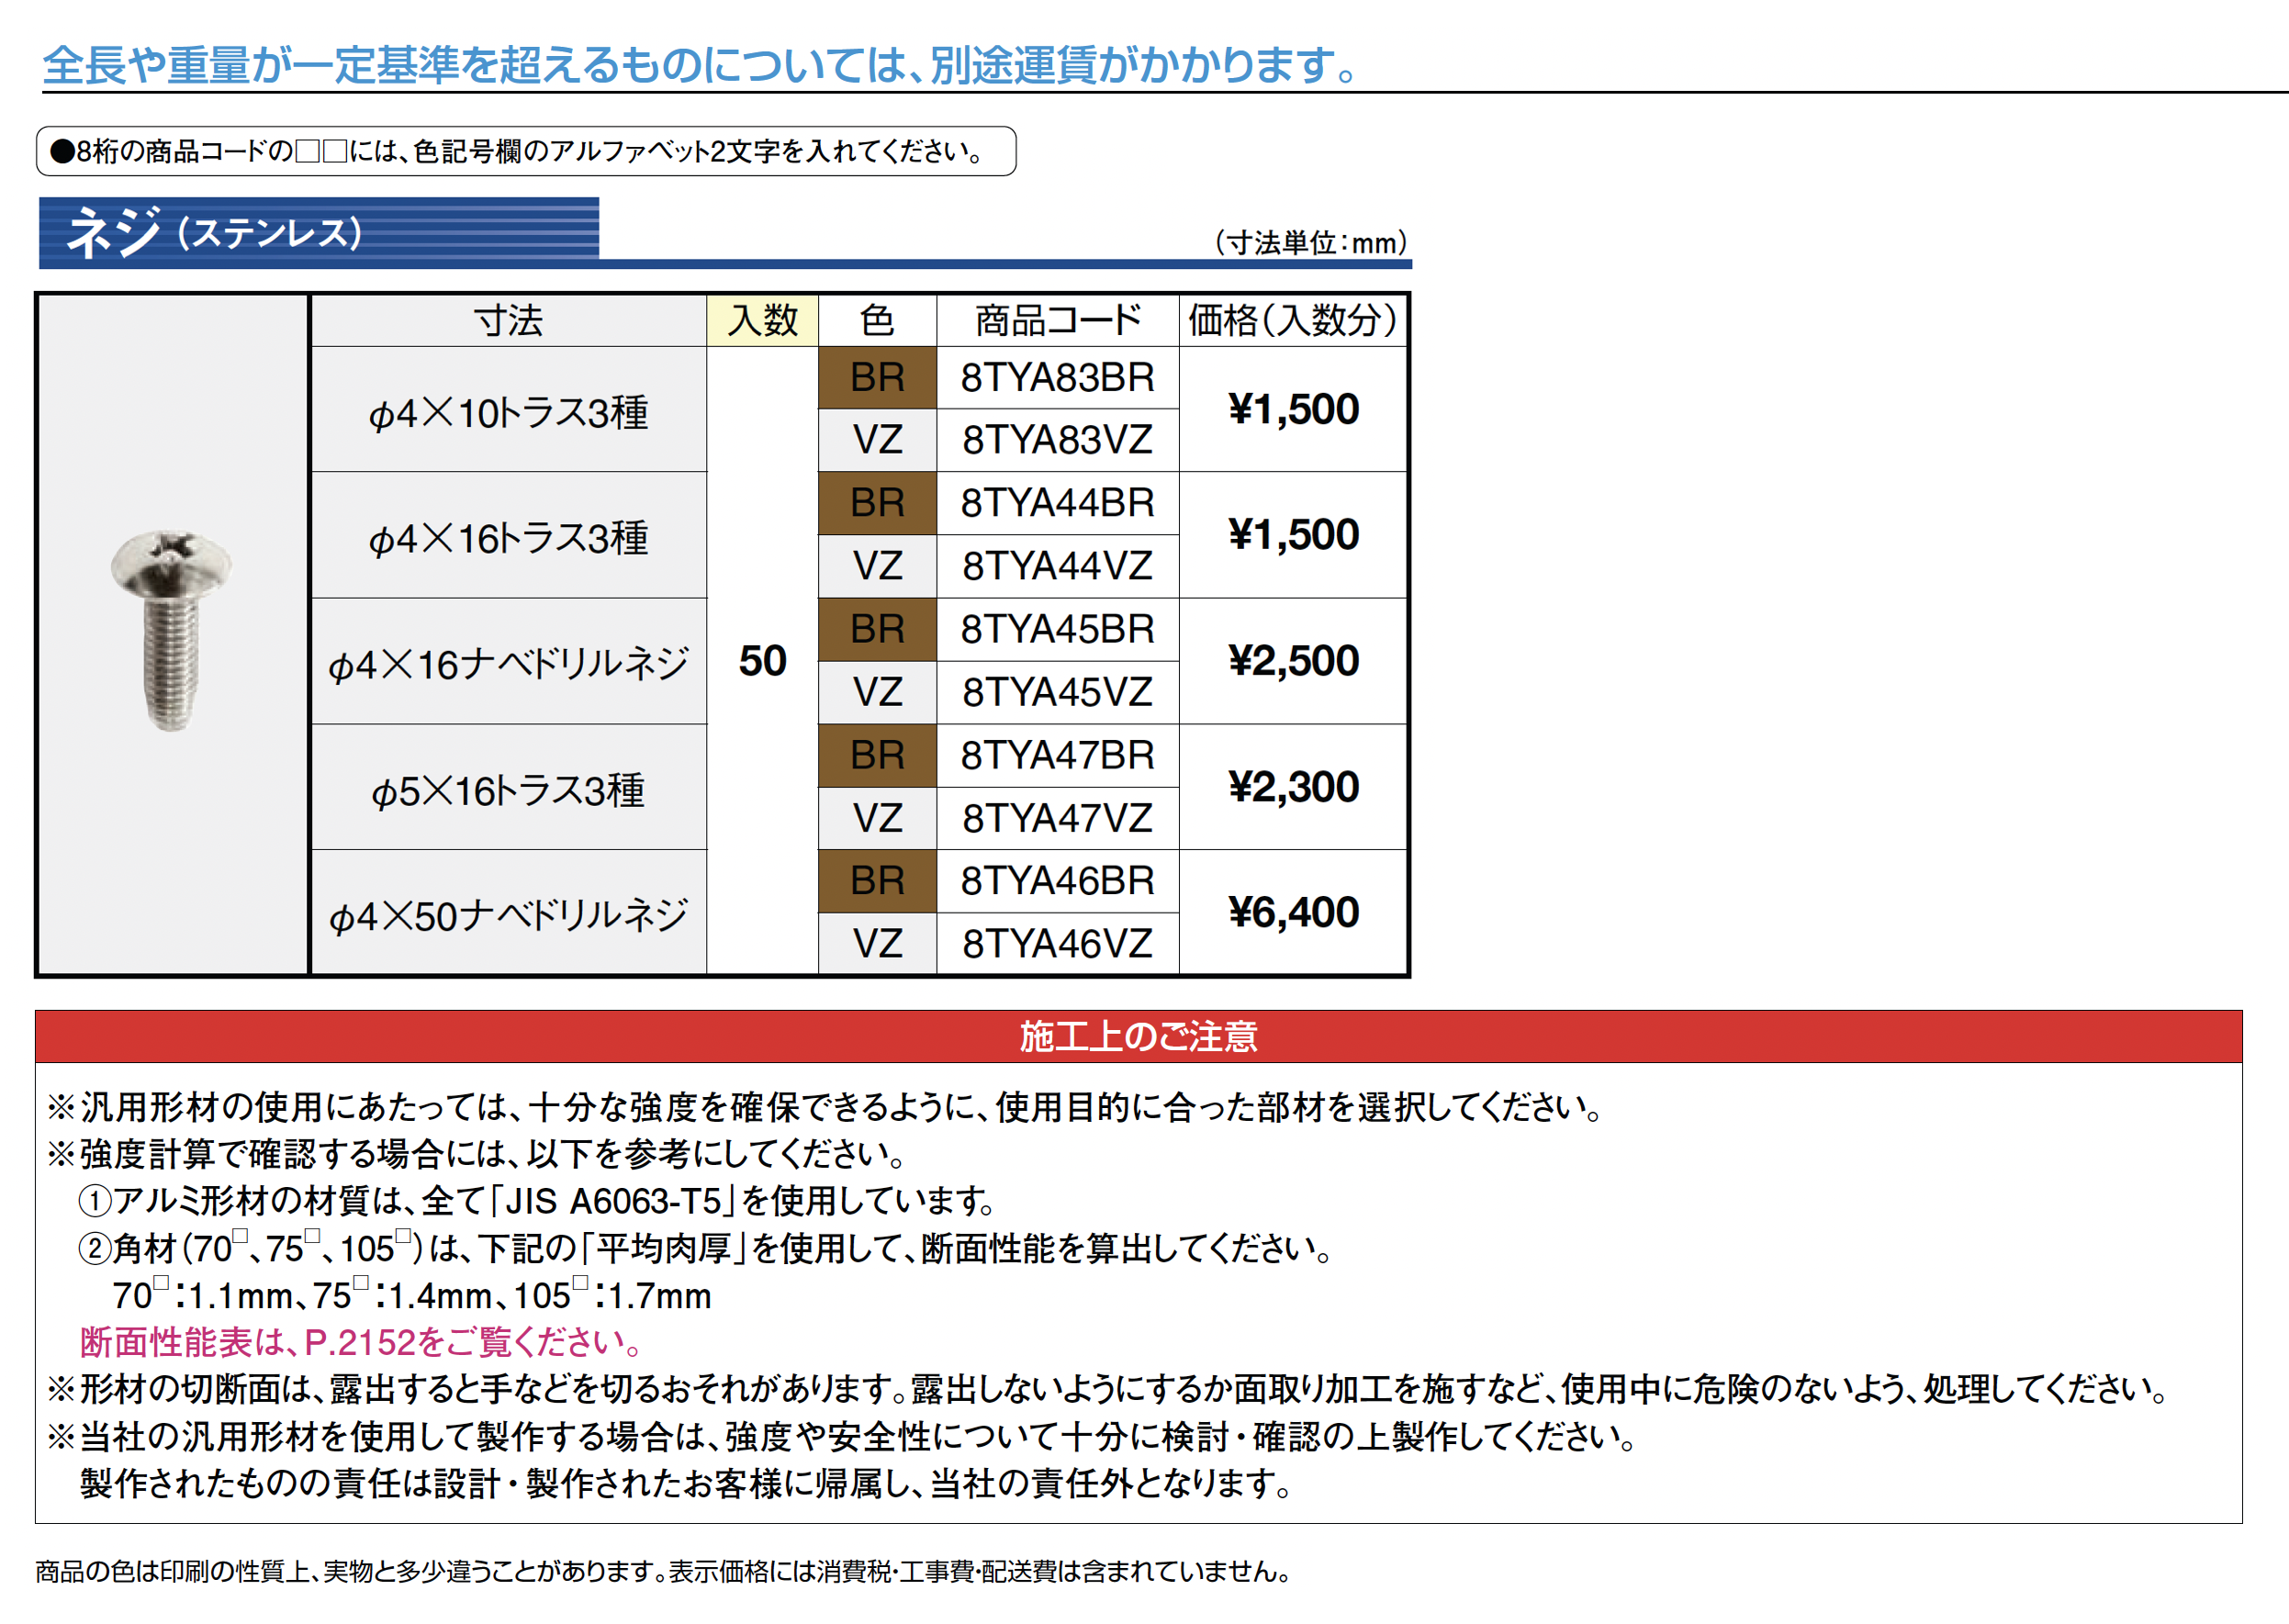This screenshot has height=1624, width=2289.
Task: Click the quantity value 50 cell
Action: pyautogui.click(x=762, y=661)
